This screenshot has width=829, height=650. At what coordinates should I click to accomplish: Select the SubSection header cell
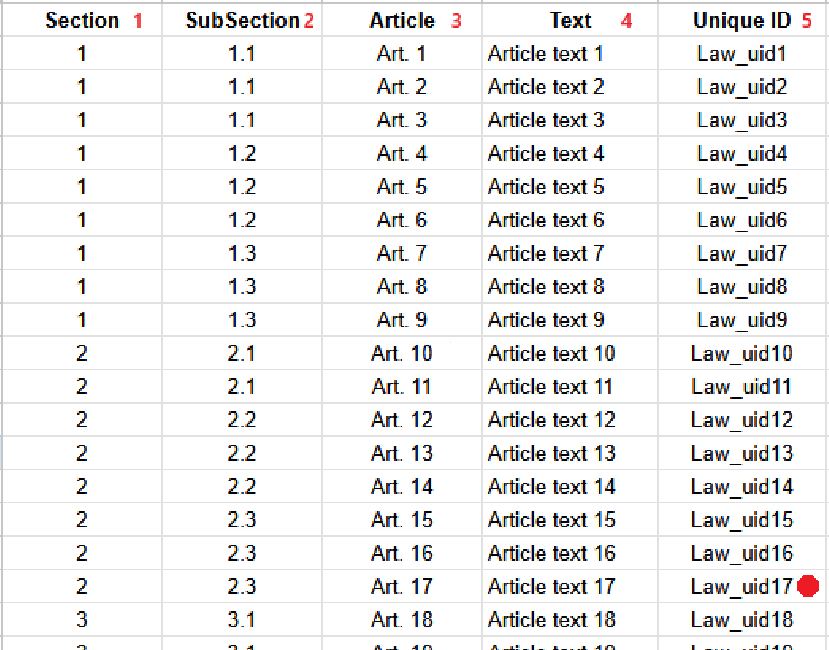[x=242, y=21]
